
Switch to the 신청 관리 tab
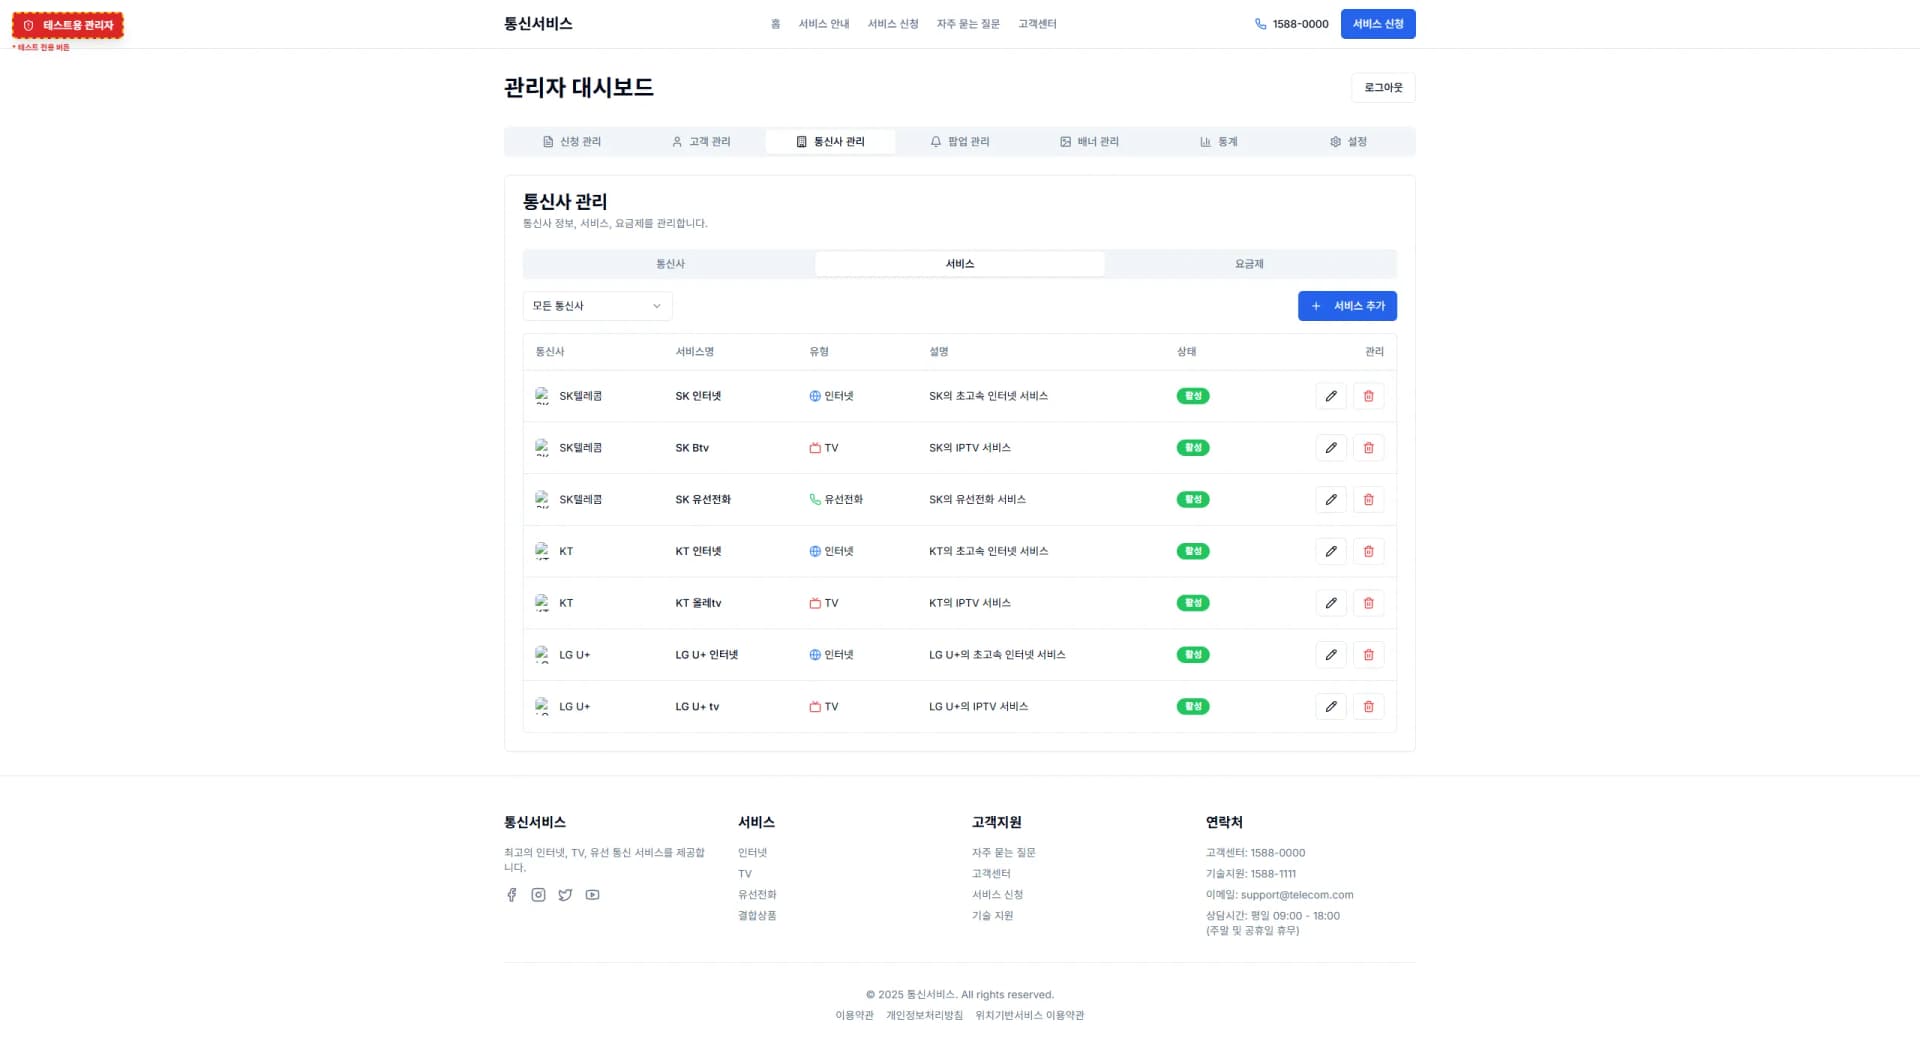point(571,142)
